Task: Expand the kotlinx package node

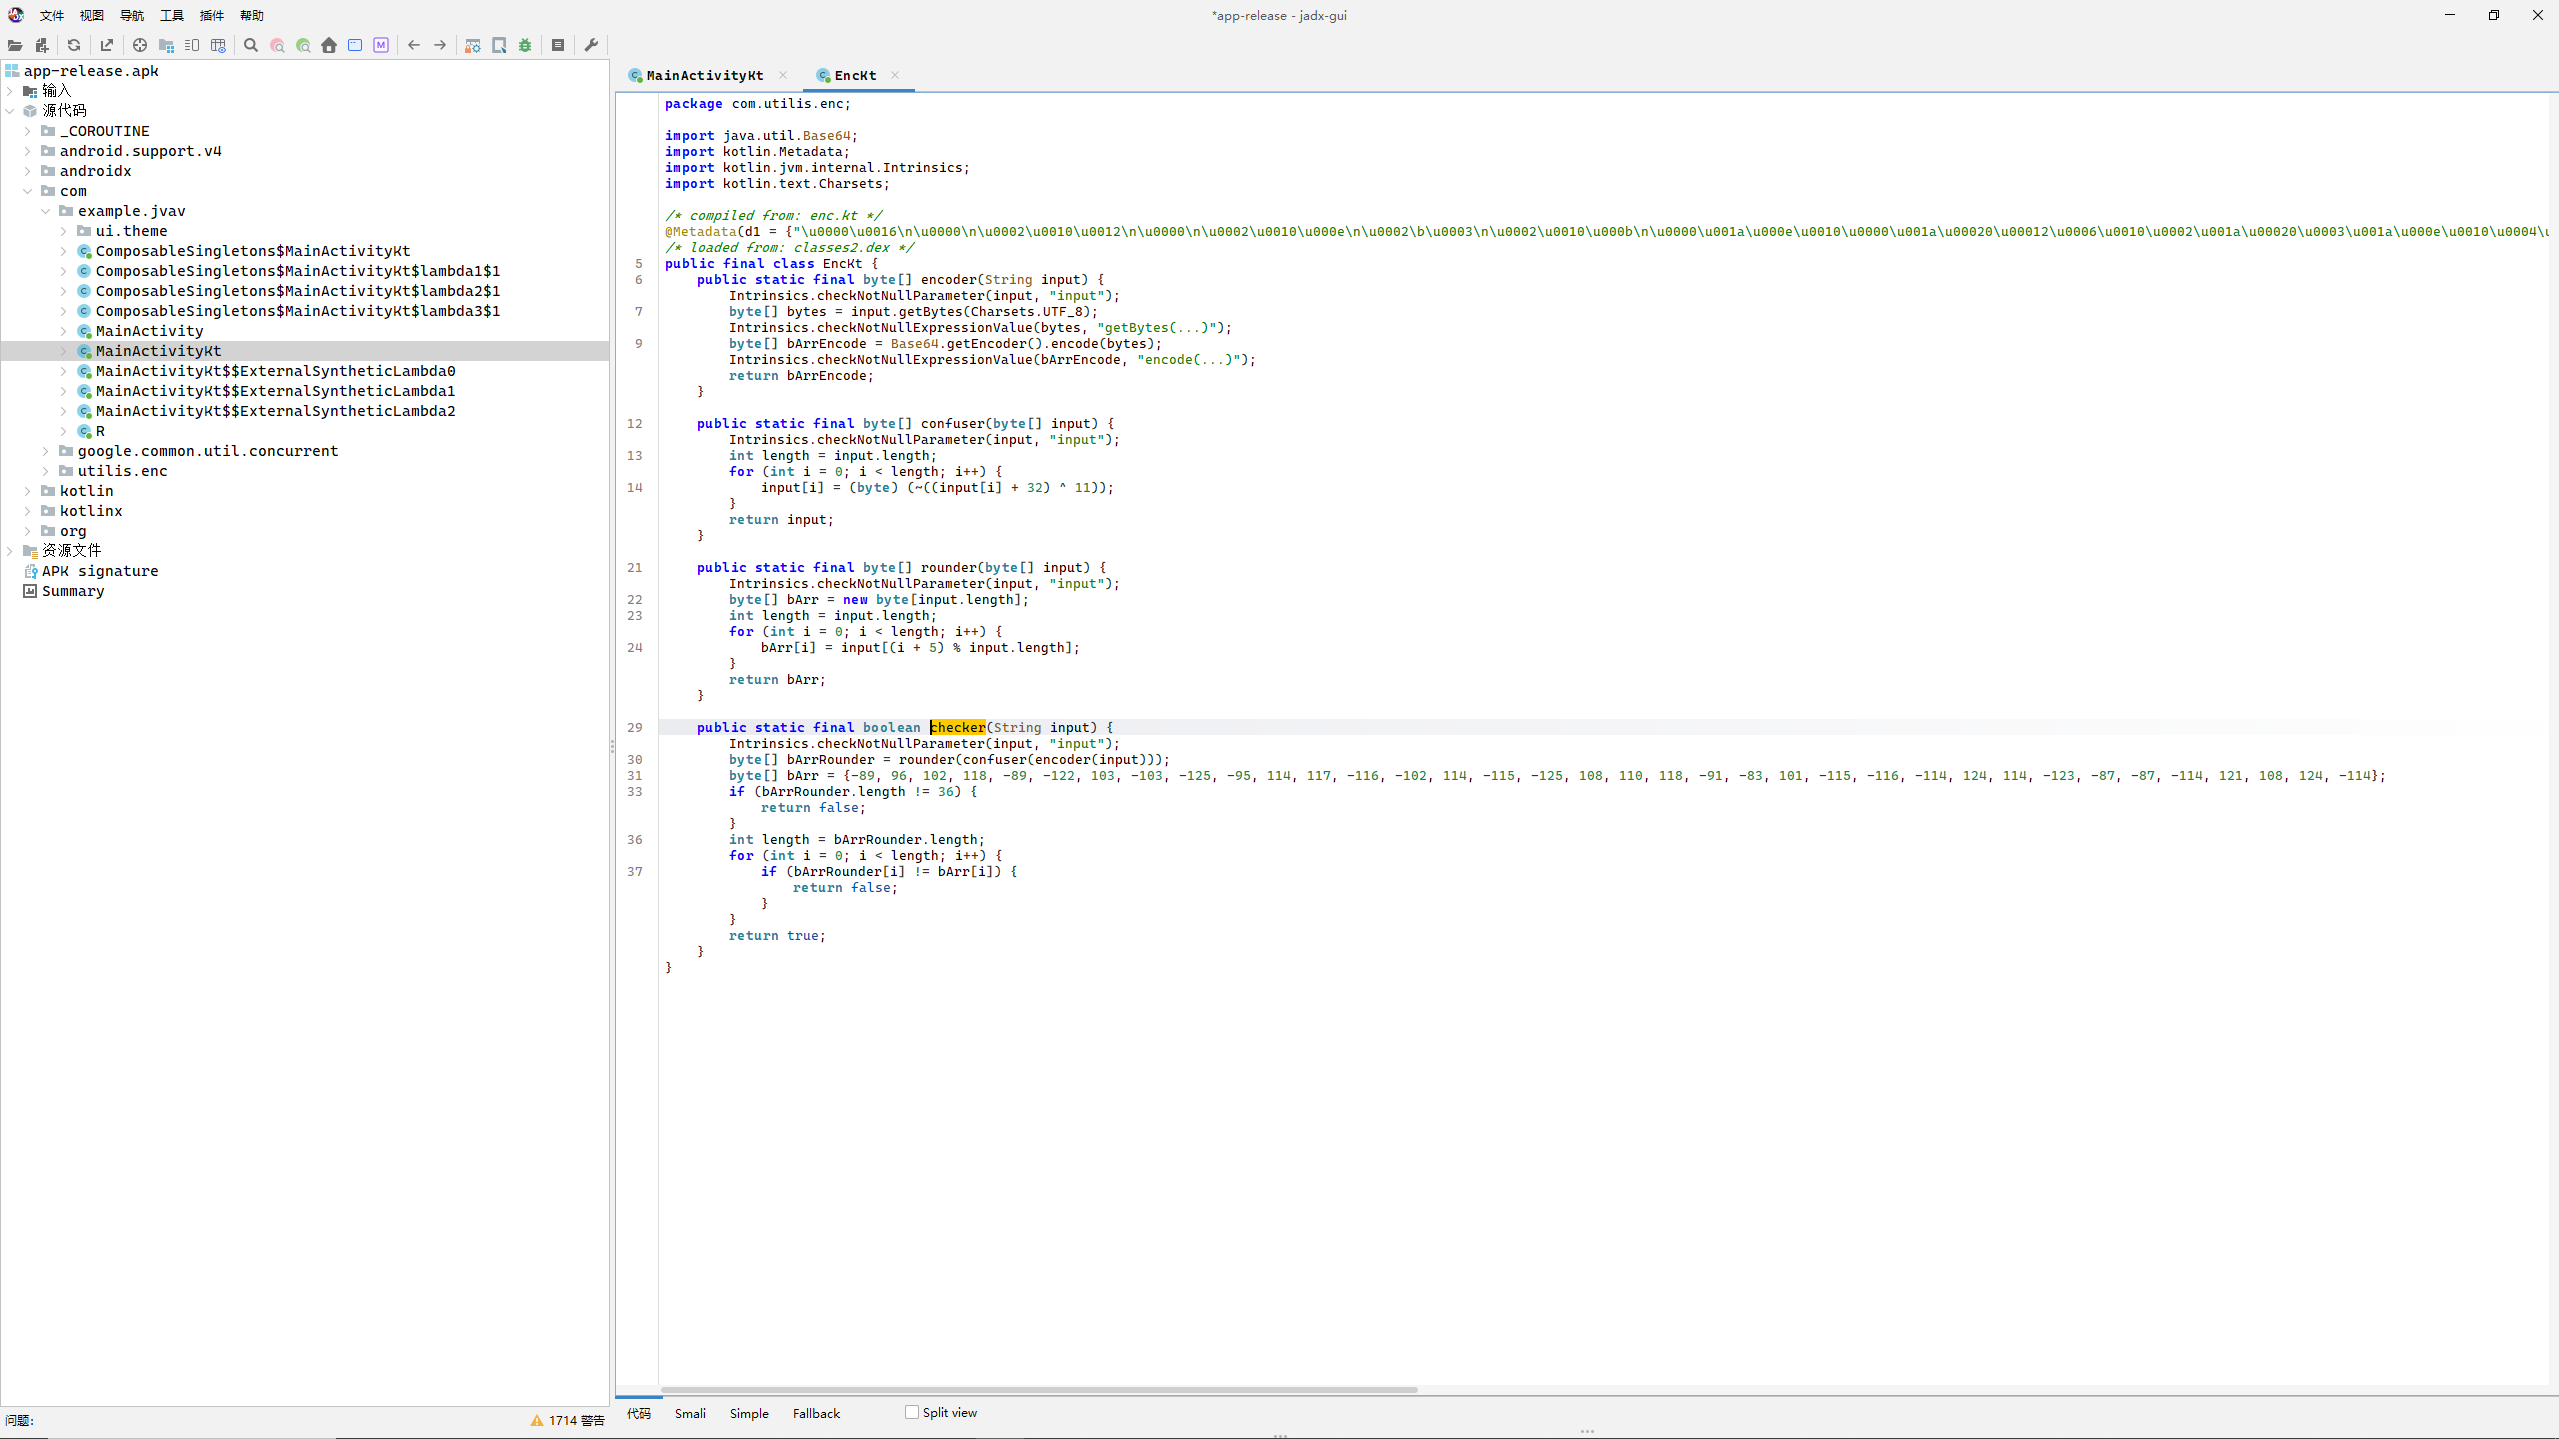Action: click(28, 511)
